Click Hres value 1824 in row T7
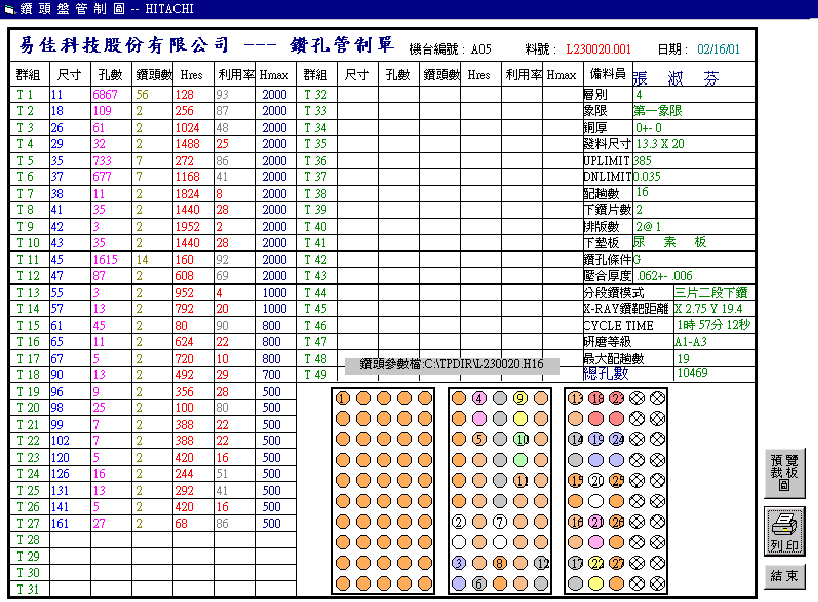This screenshot has width=818, height=602. click(187, 194)
